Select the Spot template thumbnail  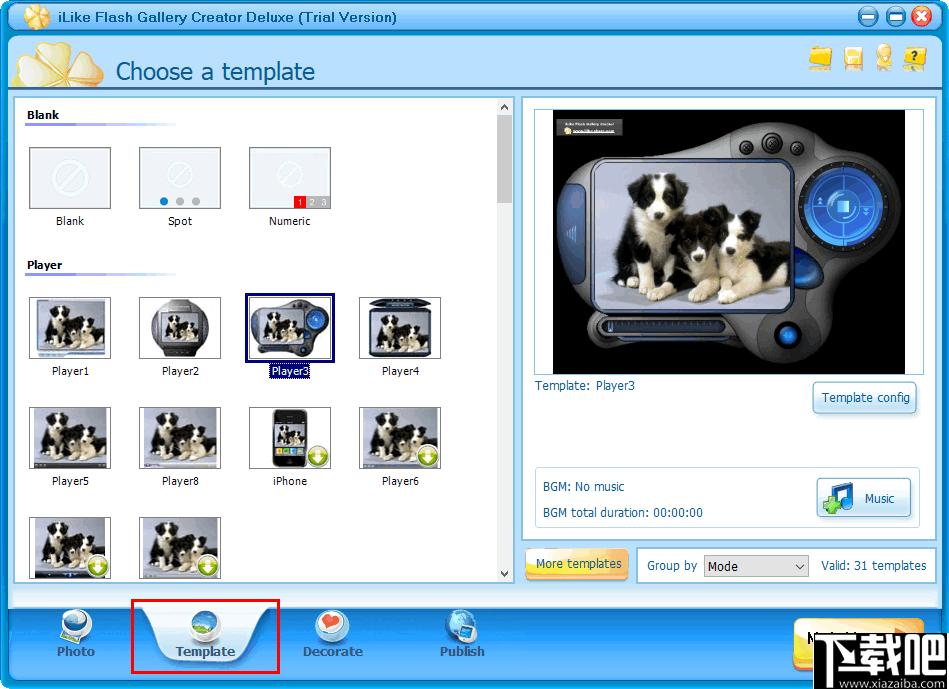tap(180, 178)
